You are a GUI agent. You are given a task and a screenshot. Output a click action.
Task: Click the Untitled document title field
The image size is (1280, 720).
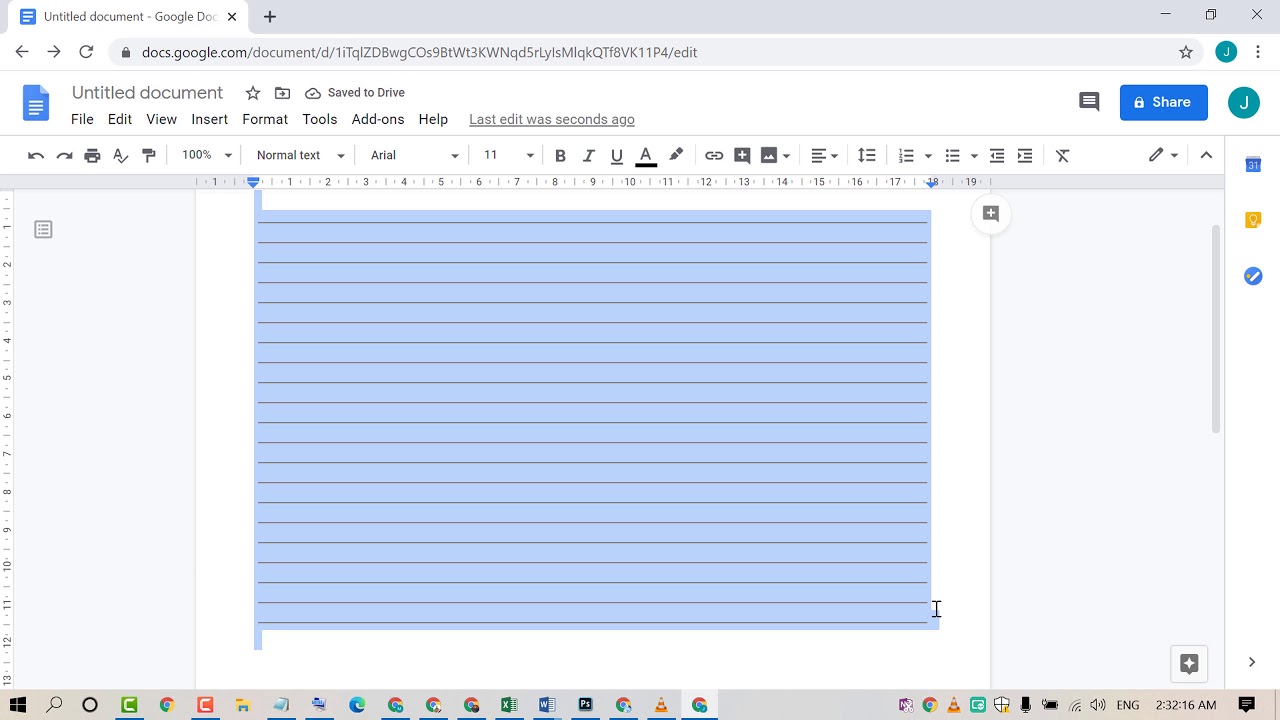coord(147,93)
